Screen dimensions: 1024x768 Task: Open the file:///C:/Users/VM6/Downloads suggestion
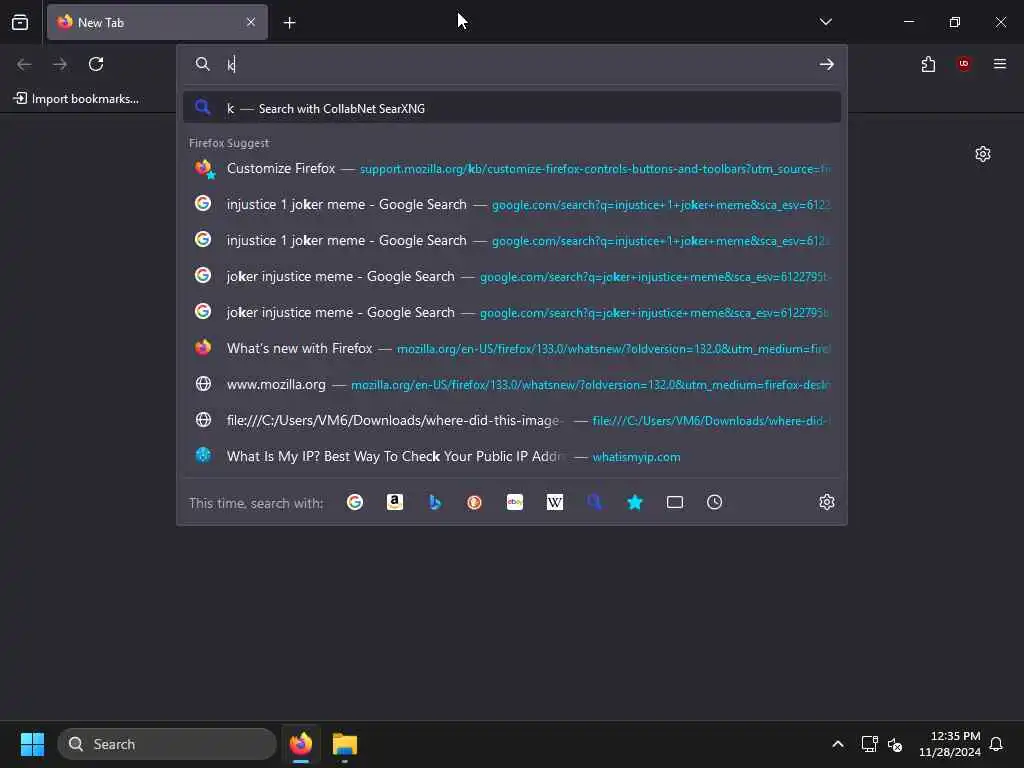[512, 420]
